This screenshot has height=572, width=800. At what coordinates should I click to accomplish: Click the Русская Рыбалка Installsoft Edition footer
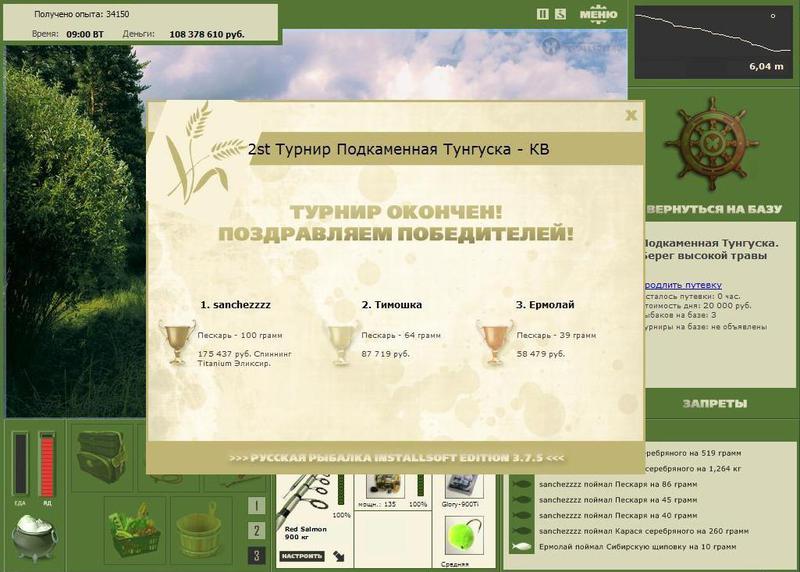click(396, 458)
